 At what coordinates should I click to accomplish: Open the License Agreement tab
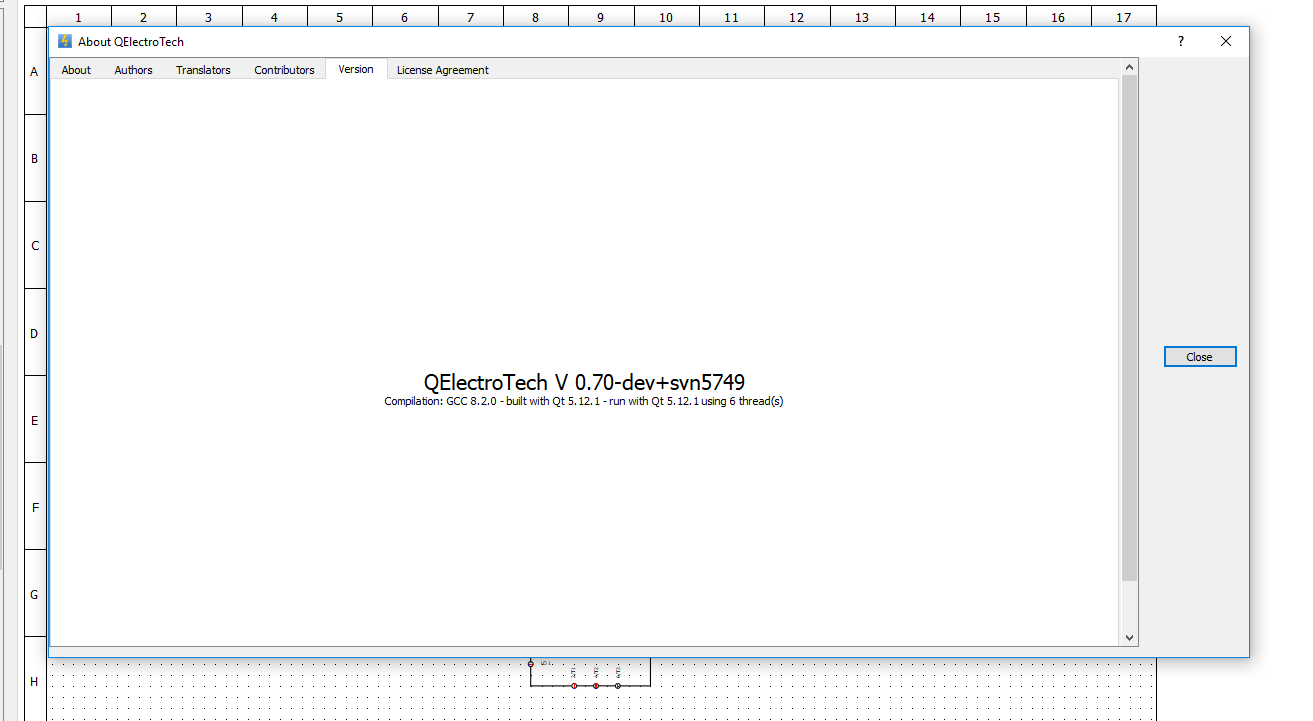(442, 70)
